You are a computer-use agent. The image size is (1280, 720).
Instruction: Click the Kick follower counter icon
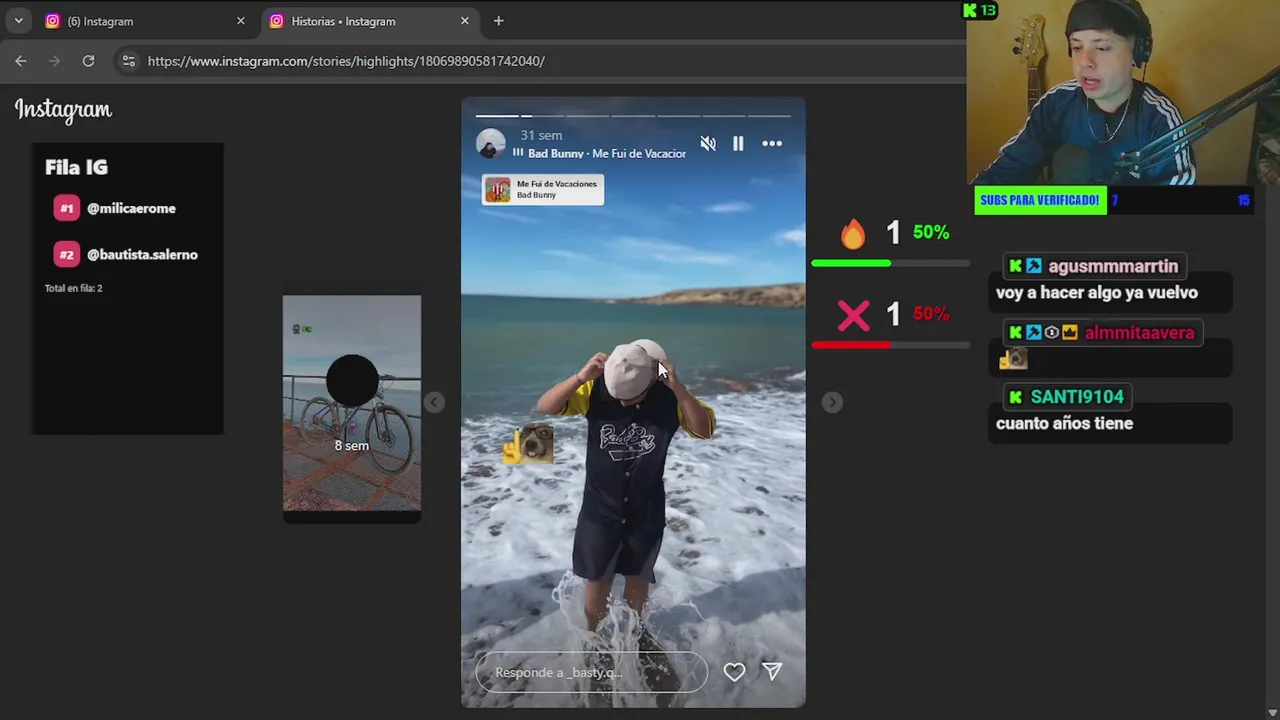[x=980, y=10]
